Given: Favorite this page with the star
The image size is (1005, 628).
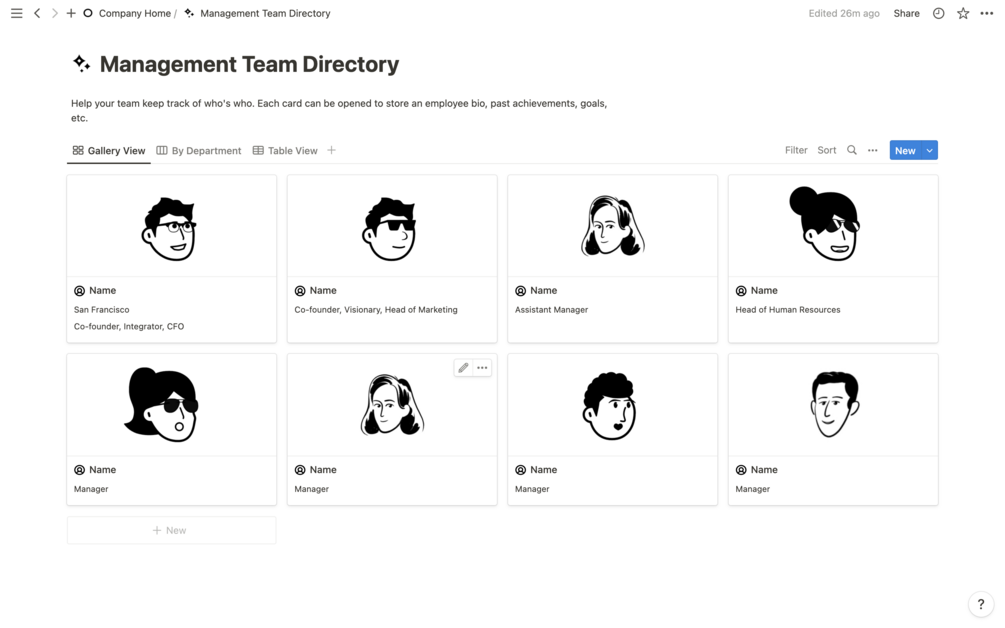Looking at the screenshot, I should coord(963,13).
